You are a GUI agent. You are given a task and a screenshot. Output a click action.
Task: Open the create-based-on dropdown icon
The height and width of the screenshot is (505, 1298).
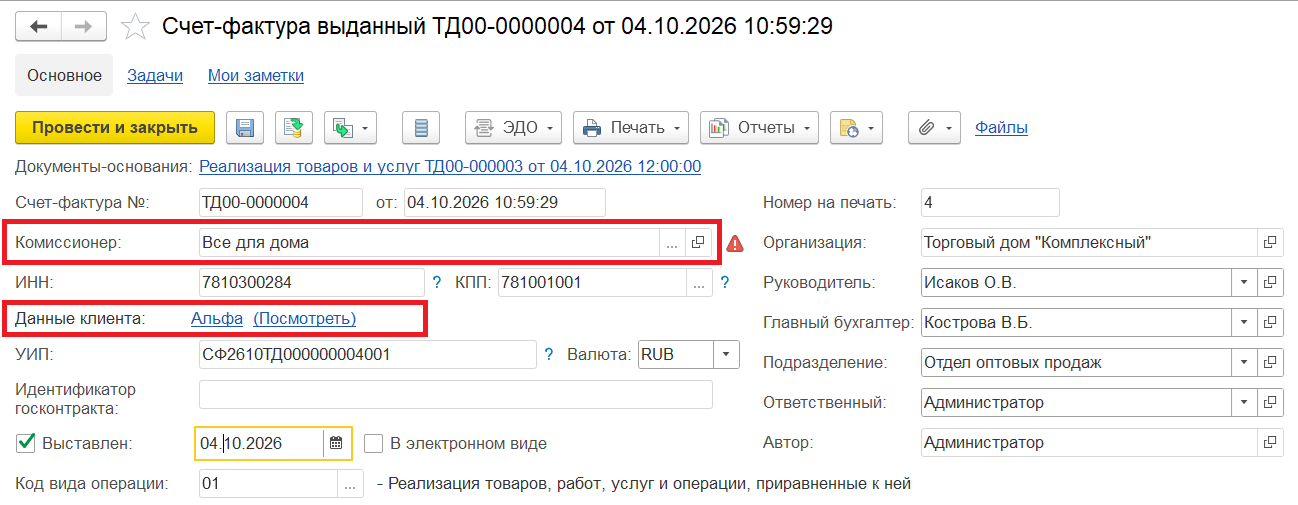[350, 127]
